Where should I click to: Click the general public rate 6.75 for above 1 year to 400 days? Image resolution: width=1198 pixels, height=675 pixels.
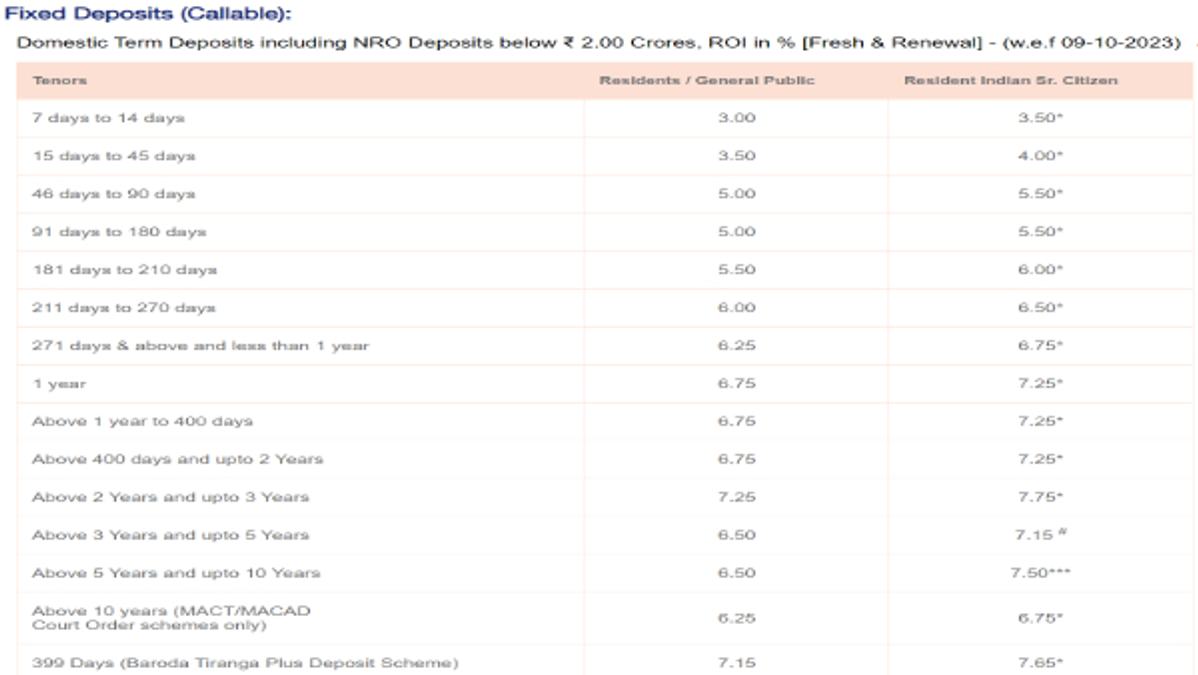(737, 421)
